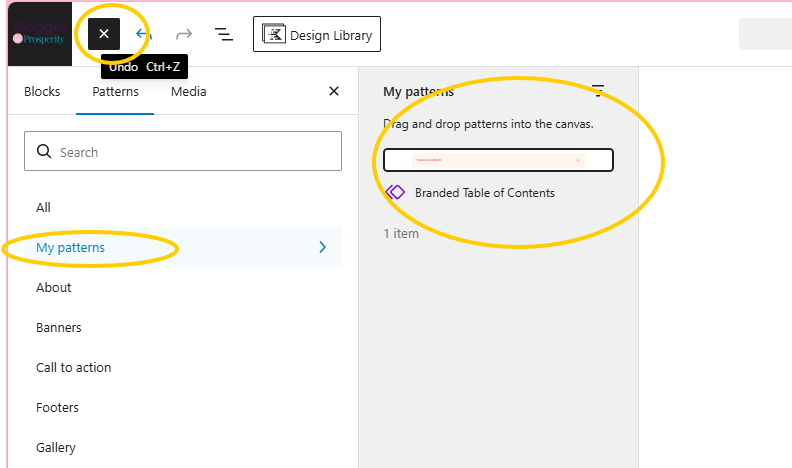
Task: Close the block inserter toggle button
Action: (104, 34)
